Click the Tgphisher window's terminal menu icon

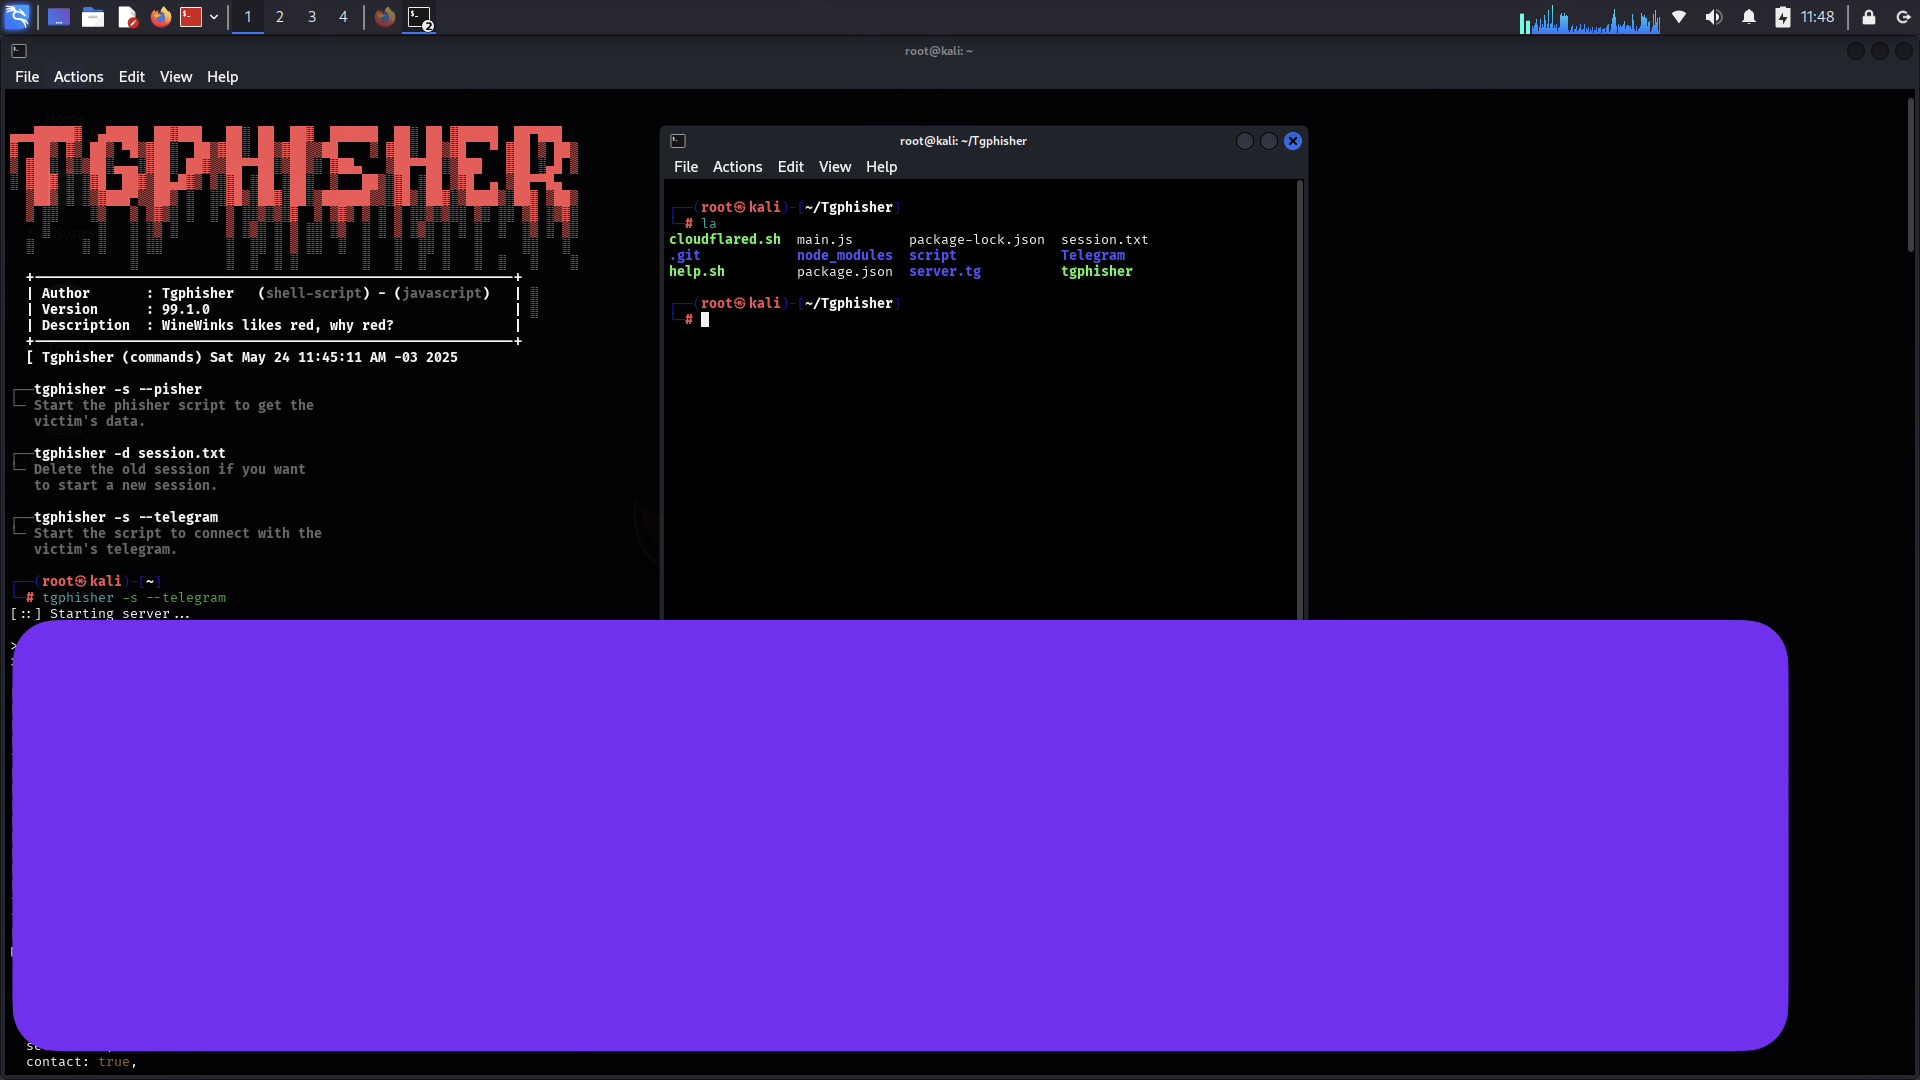(x=679, y=140)
